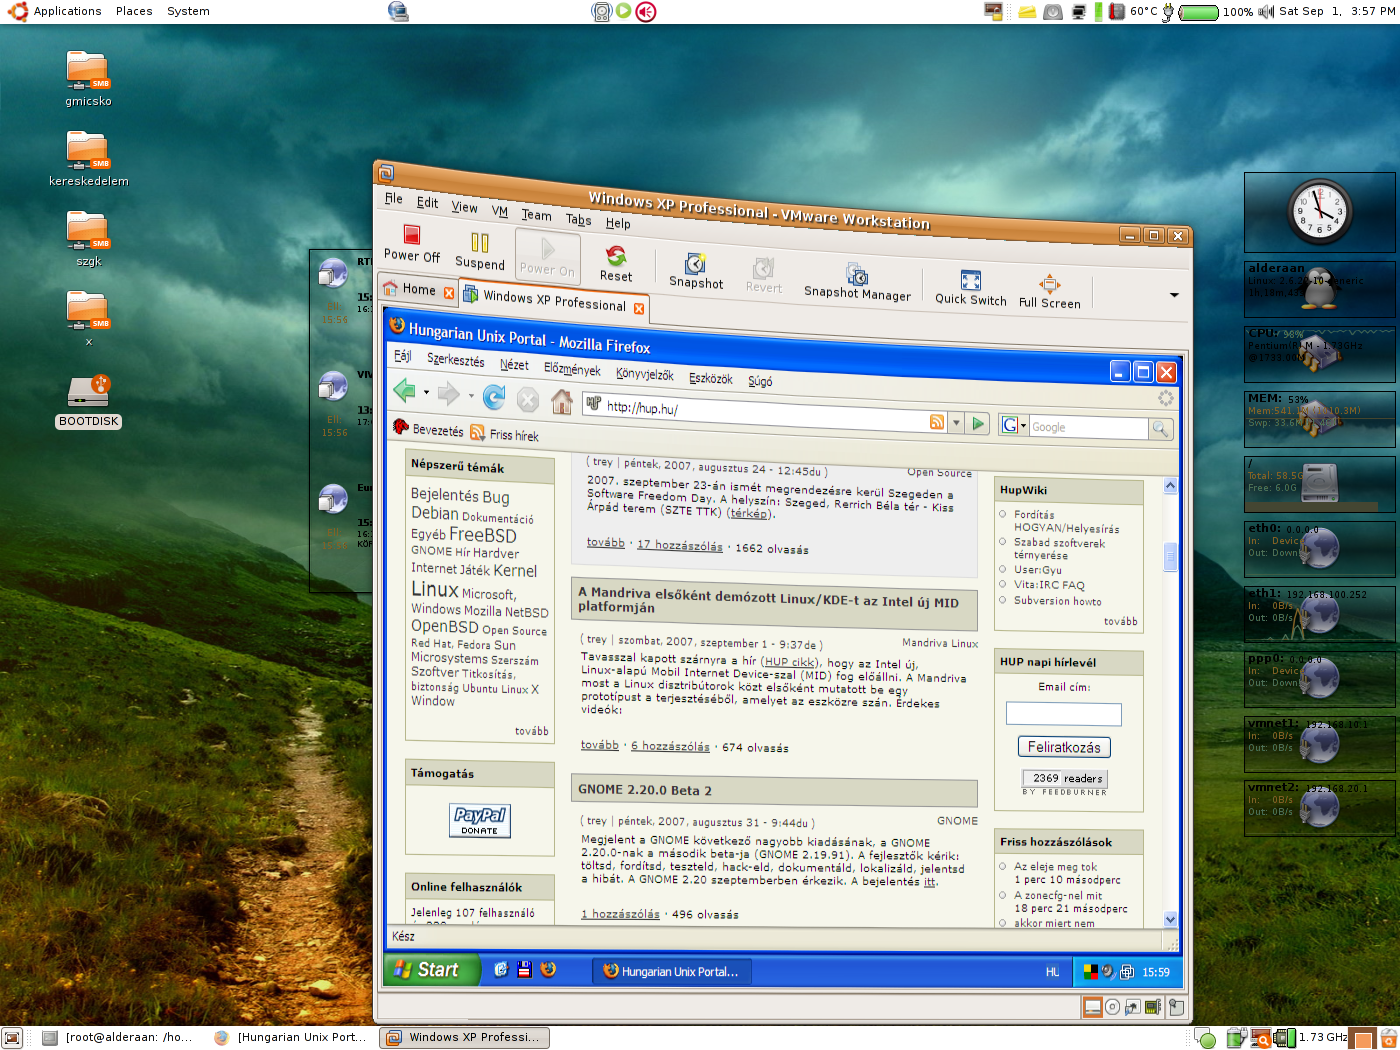Image resolution: width=1400 pixels, height=1050 pixels.
Task: Suspend the virtual machine
Action: 480,251
